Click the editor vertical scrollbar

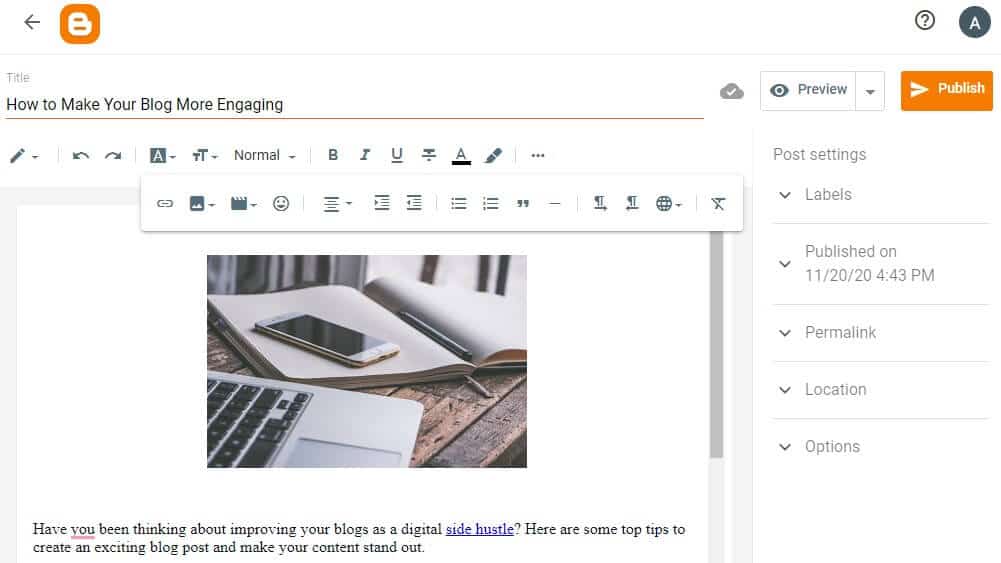(x=716, y=345)
